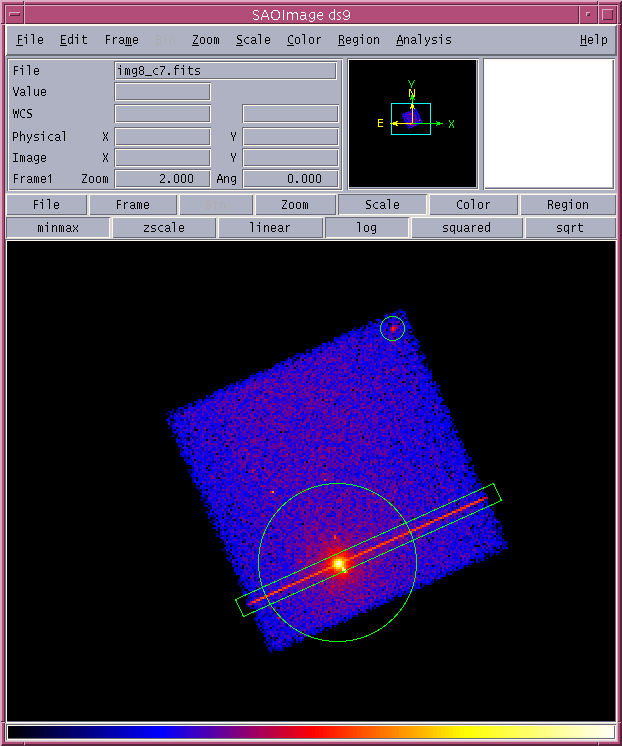Expand the Scale menu dropdown
Image resolution: width=622 pixels, height=746 pixels.
coord(253,40)
